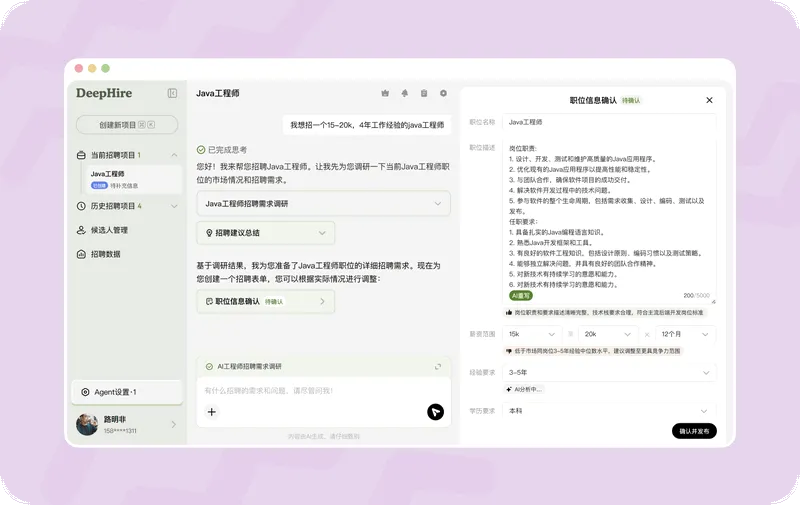Click the 确认并发布 button
The image size is (800, 505).
coord(694,431)
